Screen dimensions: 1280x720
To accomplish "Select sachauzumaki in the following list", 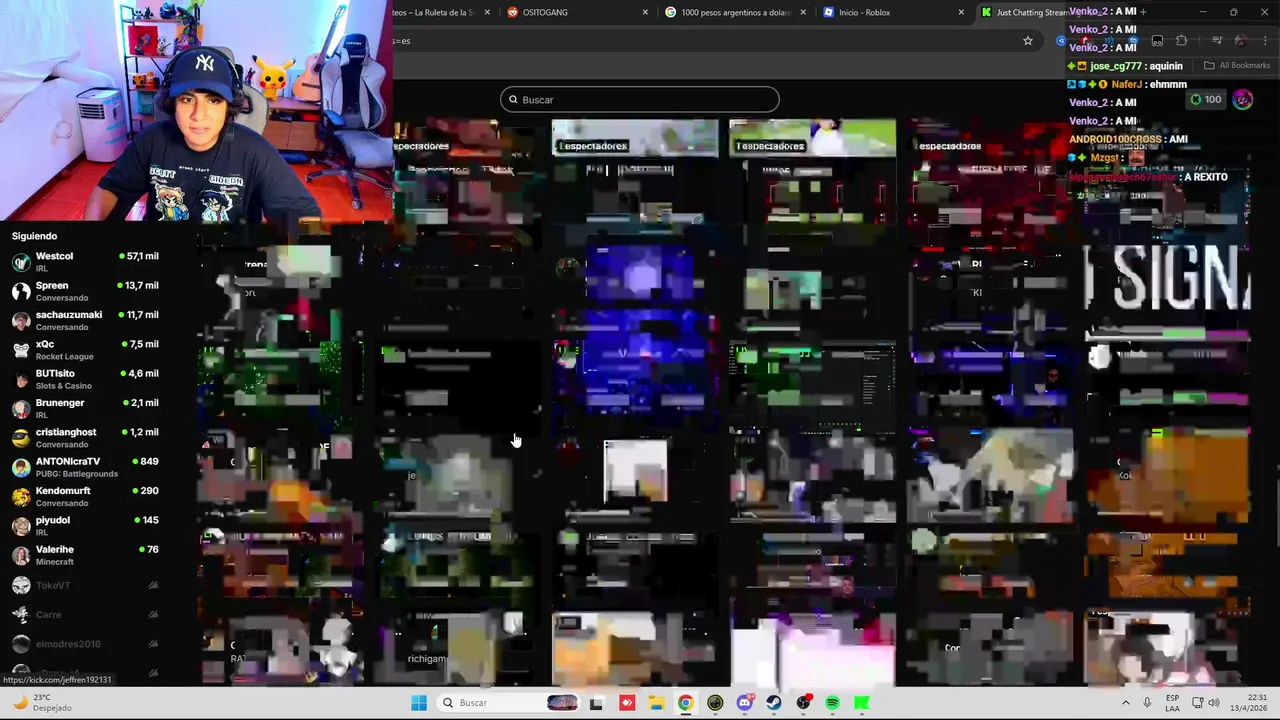I will [x=85, y=321].
